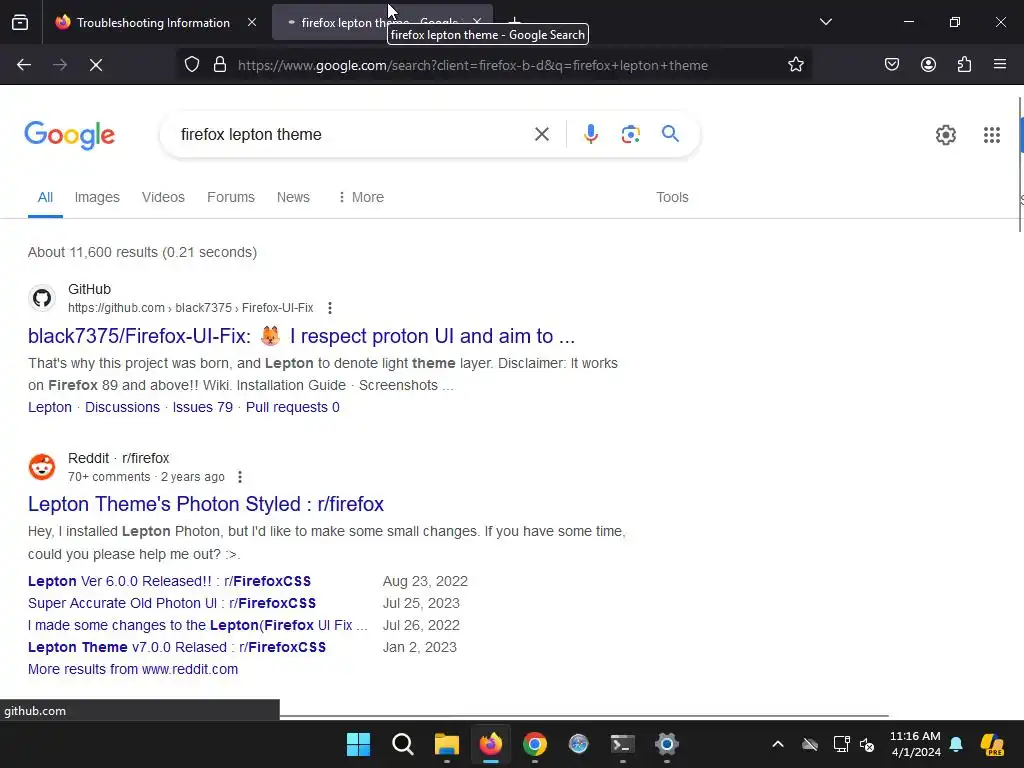
Task: Open Lepton Theme's Photon Styled result
Action: (x=206, y=504)
